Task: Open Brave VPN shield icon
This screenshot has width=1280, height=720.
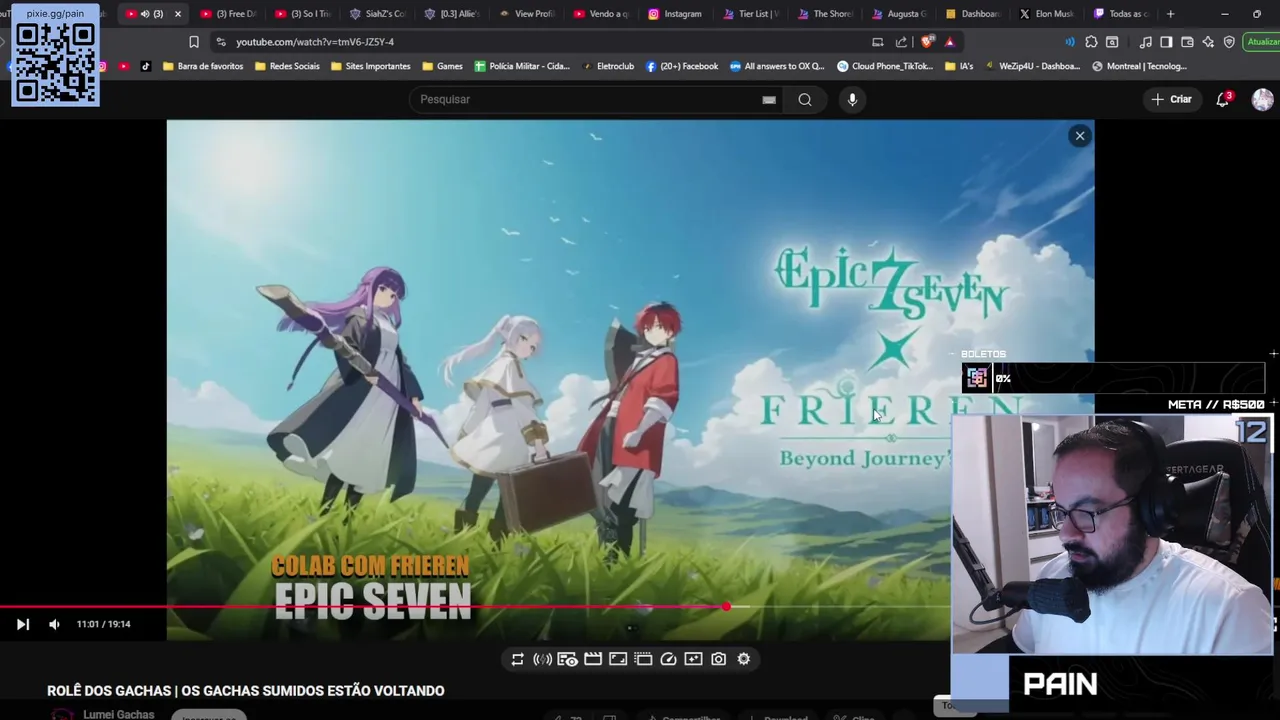Action: click(x=1229, y=42)
